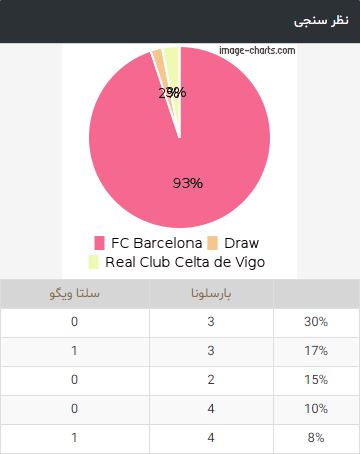Click the Real Club Celta de Vigo label
The height and width of the screenshot is (454, 361).
(x=185, y=262)
